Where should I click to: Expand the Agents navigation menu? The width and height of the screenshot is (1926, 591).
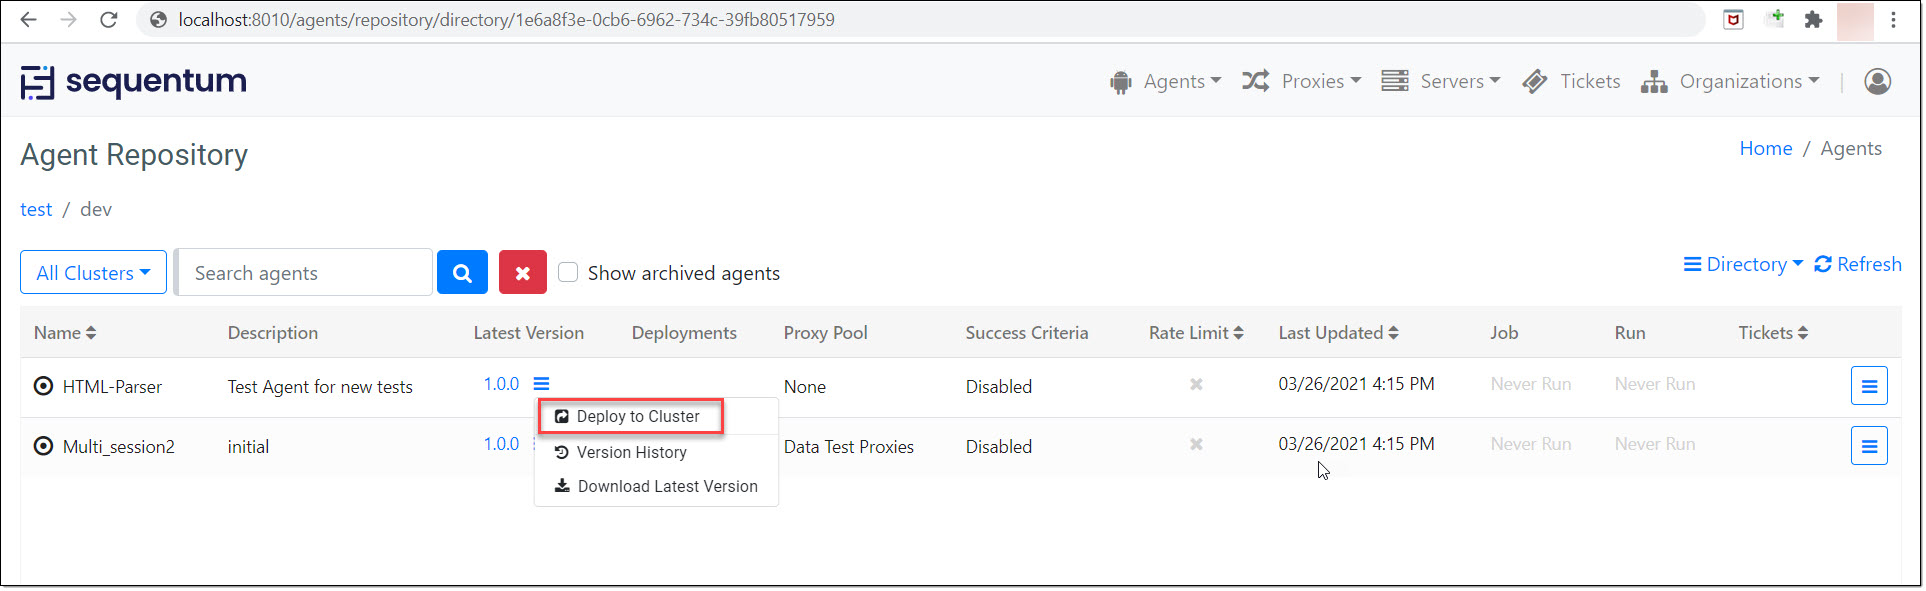click(1165, 81)
